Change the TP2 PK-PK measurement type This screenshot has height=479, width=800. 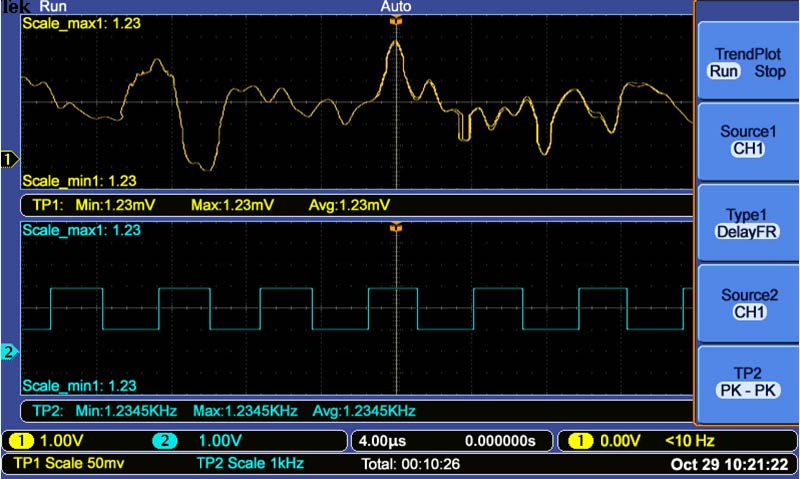click(747, 385)
